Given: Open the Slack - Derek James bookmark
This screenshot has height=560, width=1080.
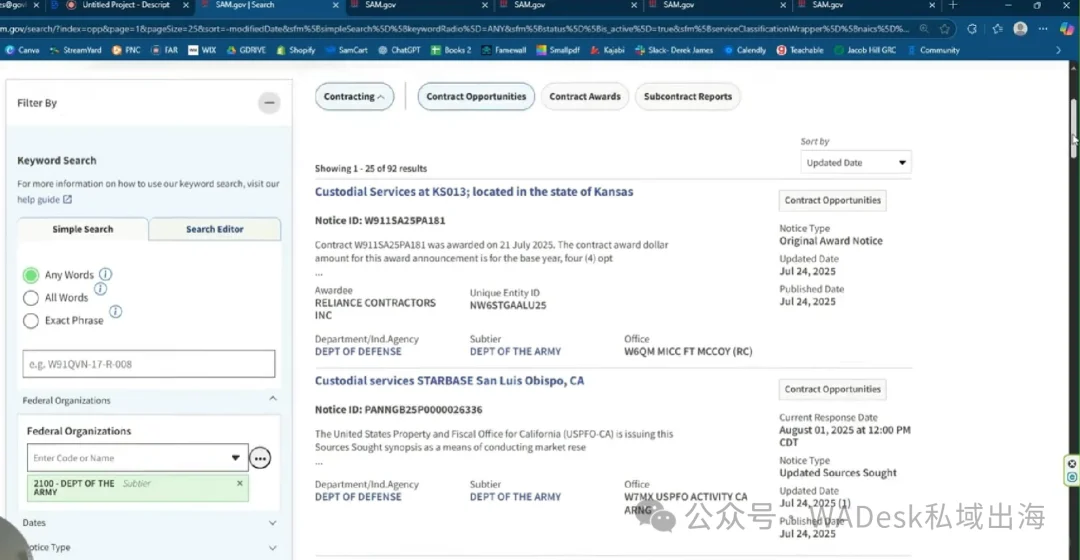Looking at the screenshot, I should (x=674, y=50).
